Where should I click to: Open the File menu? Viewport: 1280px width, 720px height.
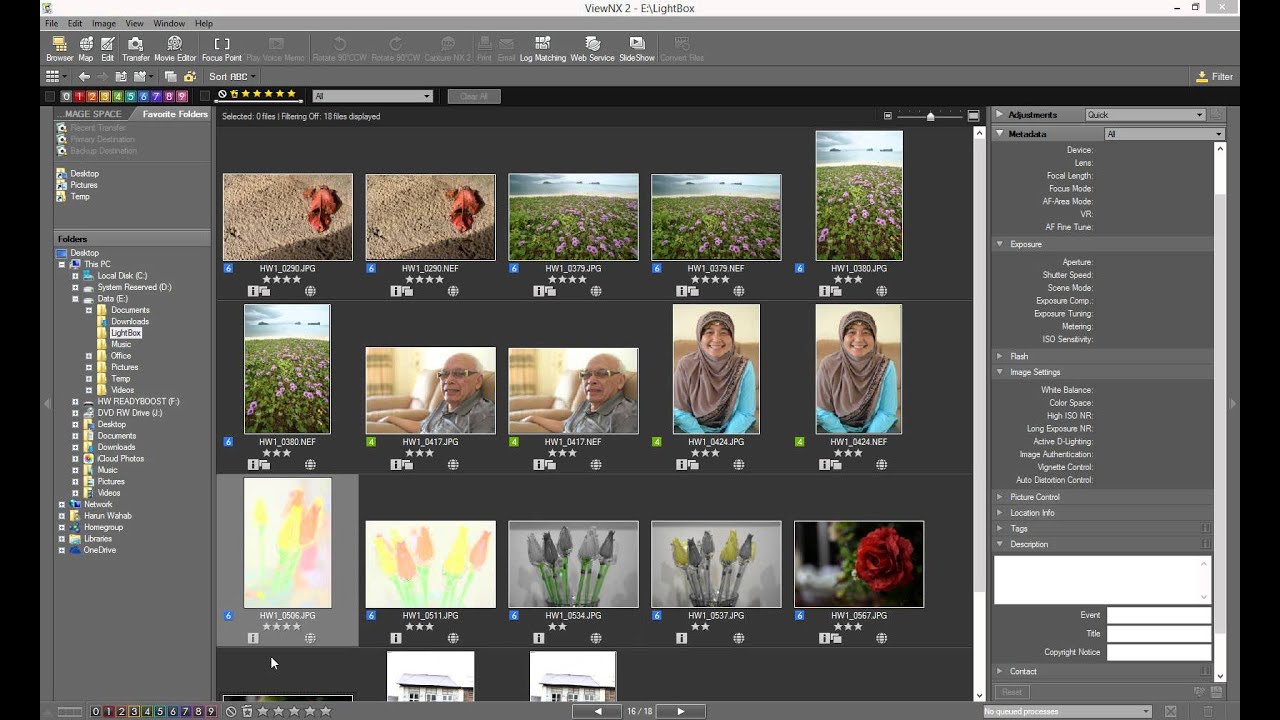click(x=51, y=23)
